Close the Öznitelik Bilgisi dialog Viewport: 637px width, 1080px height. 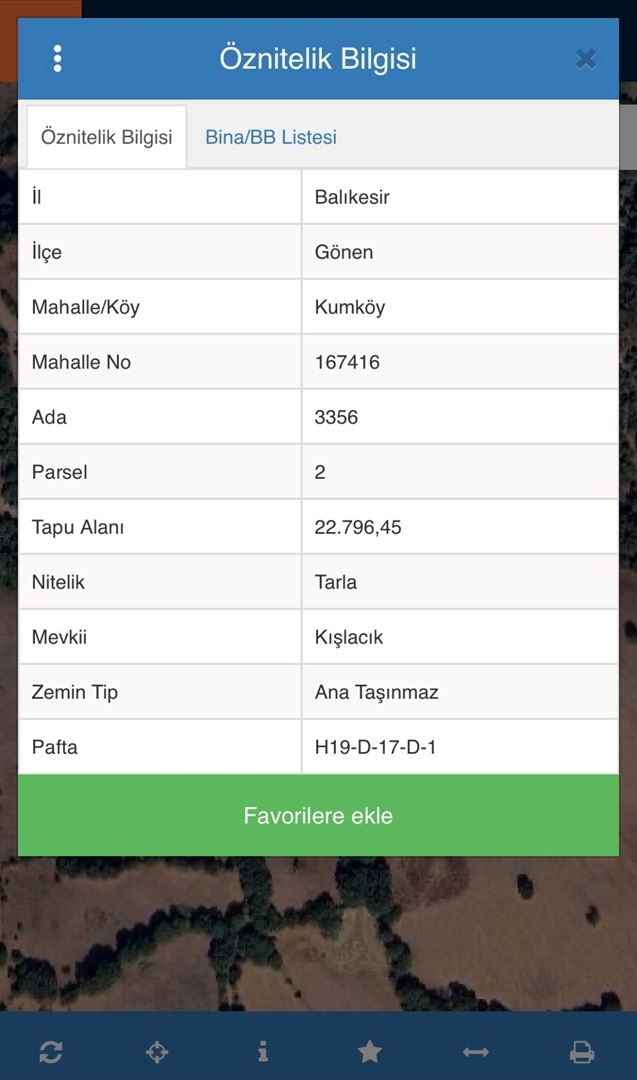tap(585, 59)
